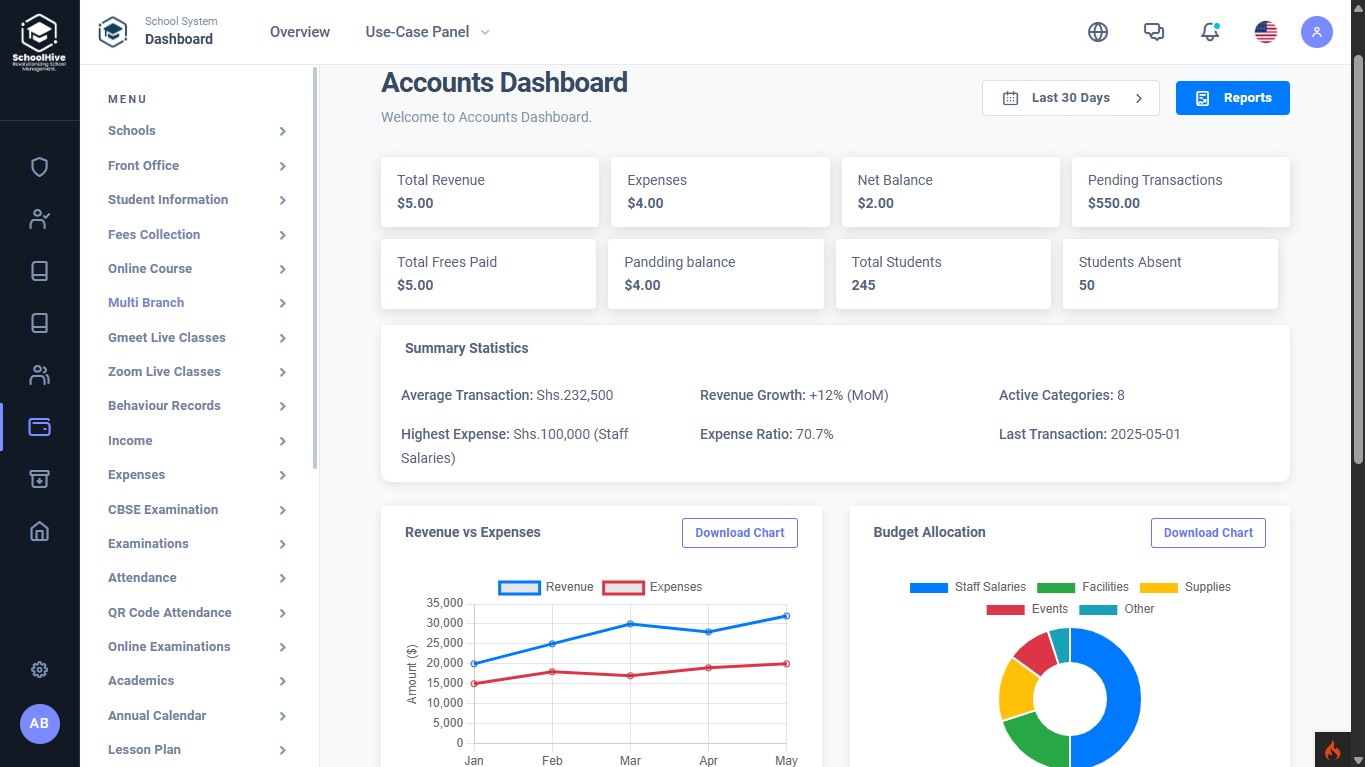Hide the Expenses line via legend
This screenshot has height=767, width=1365.
point(652,587)
